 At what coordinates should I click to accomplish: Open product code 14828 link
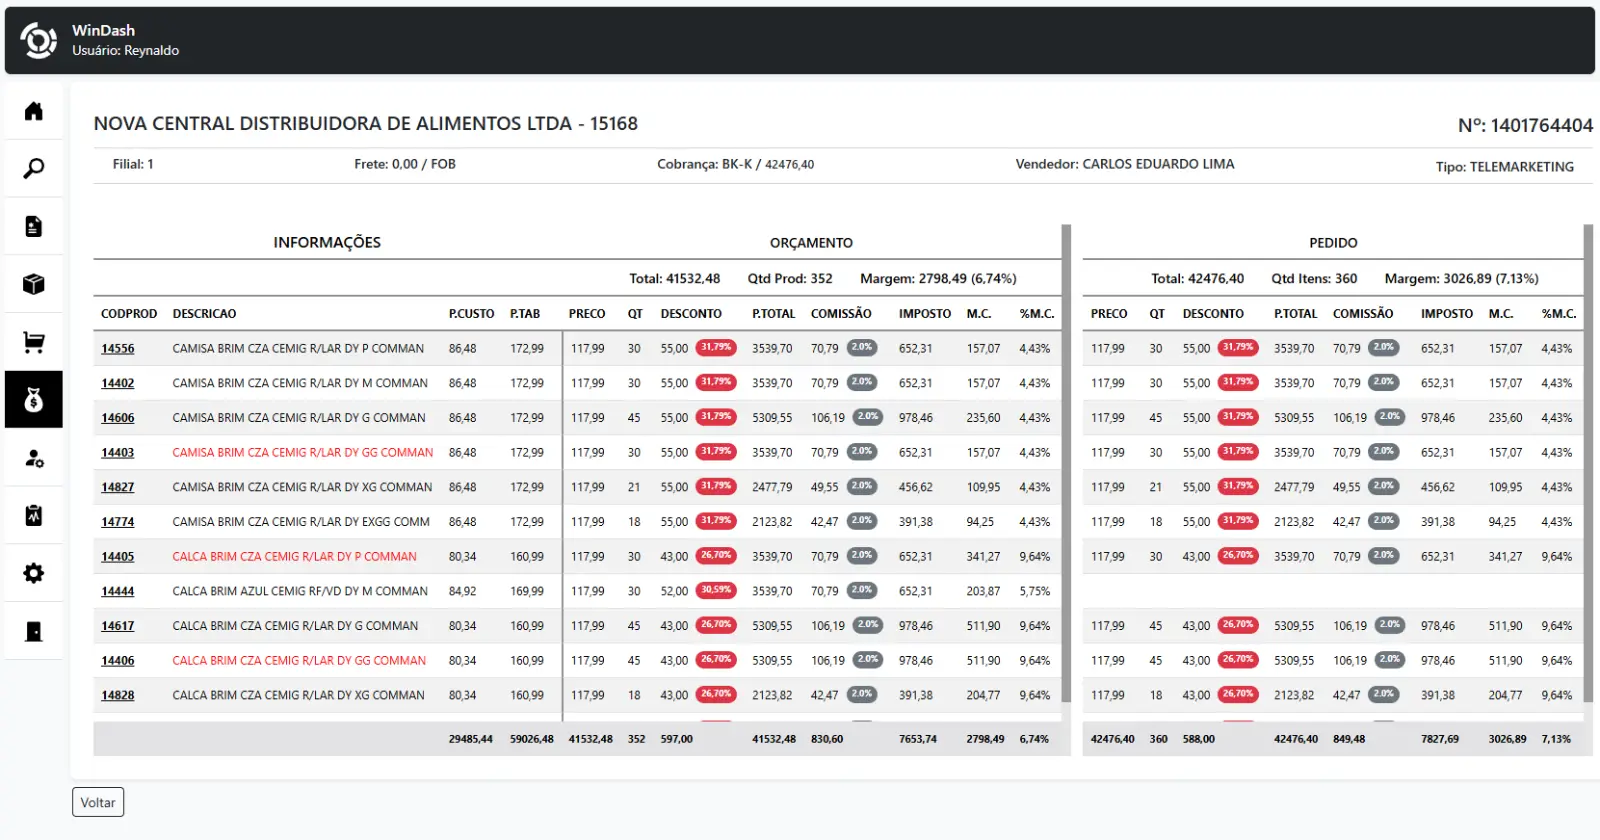point(117,696)
